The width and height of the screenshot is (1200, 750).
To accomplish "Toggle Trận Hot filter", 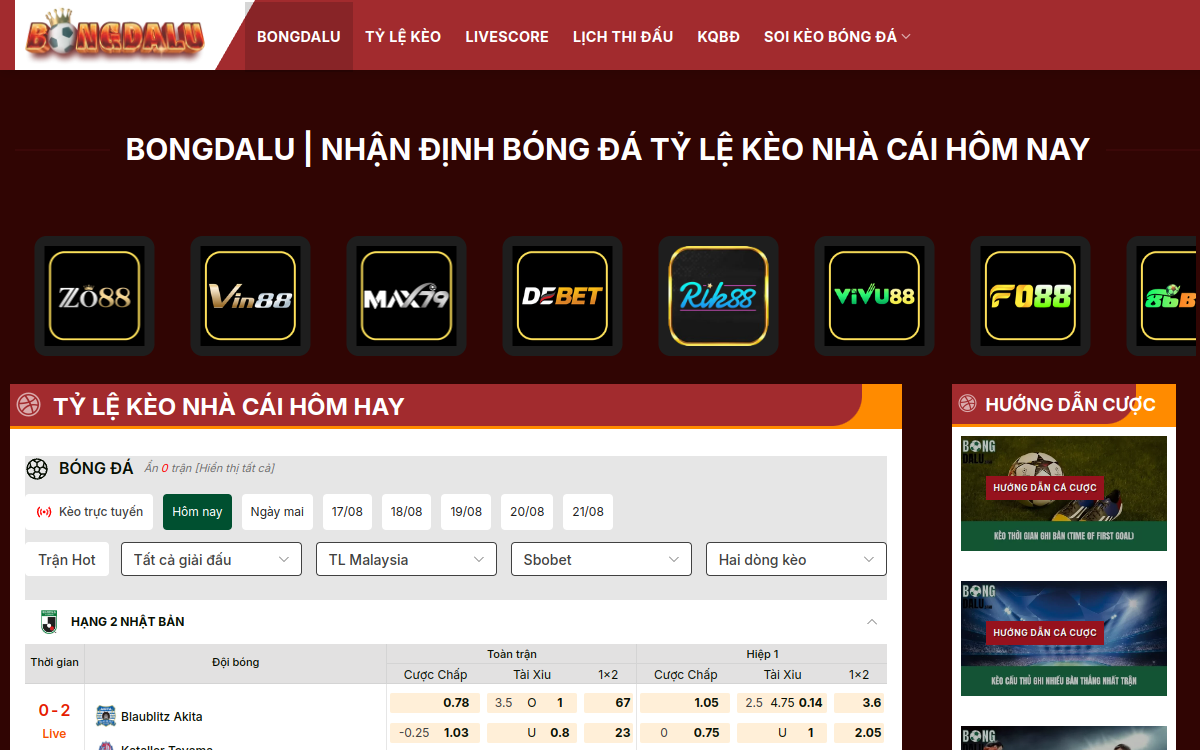I will coord(67,560).
